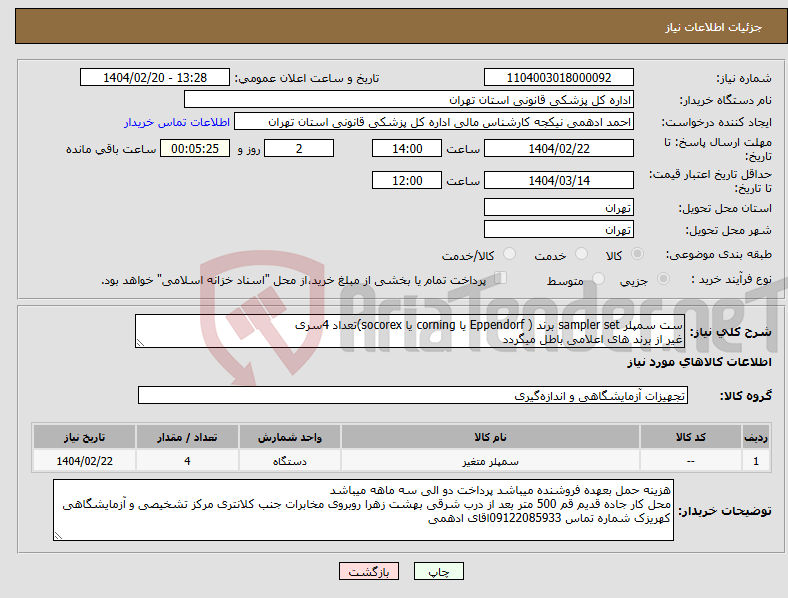Click the buyer notes textarea

click(363, 510)
